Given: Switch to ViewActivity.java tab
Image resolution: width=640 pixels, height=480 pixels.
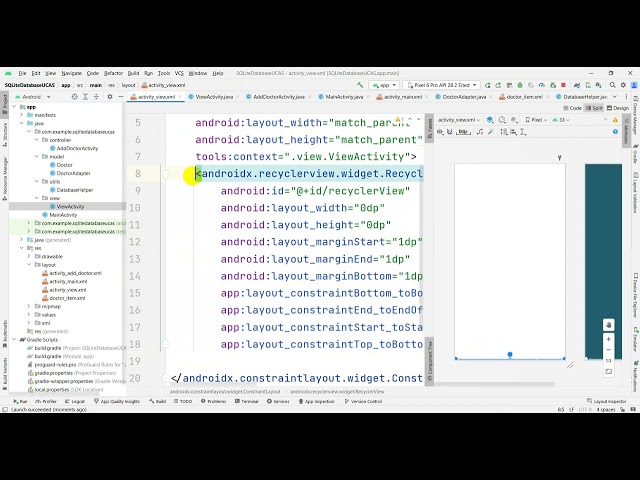Looking at the screenshot, I should [x=214, y=97].
